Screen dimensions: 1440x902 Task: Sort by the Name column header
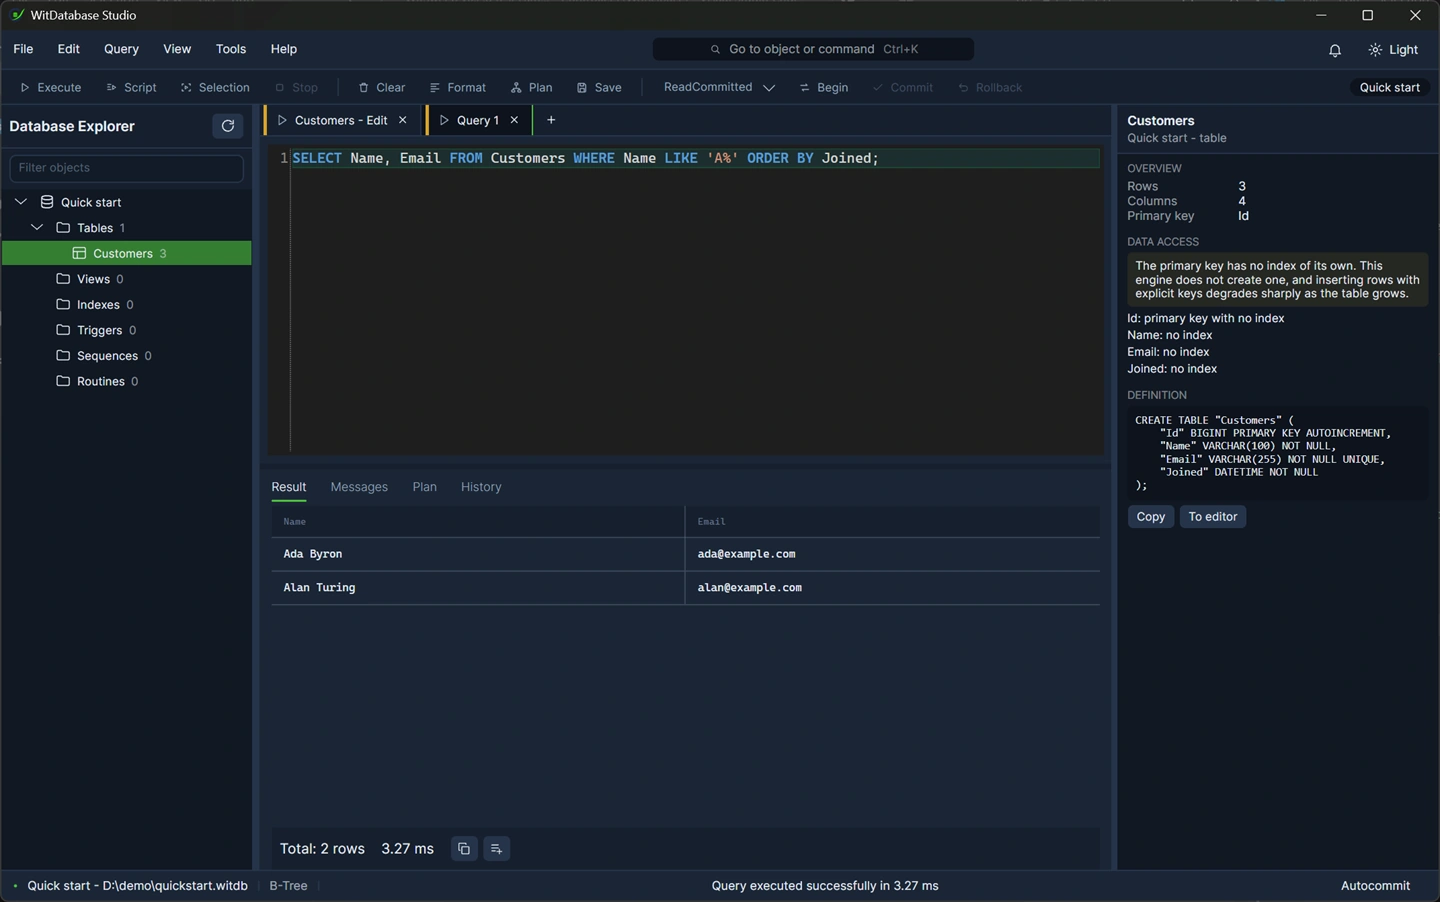[477, 522]
